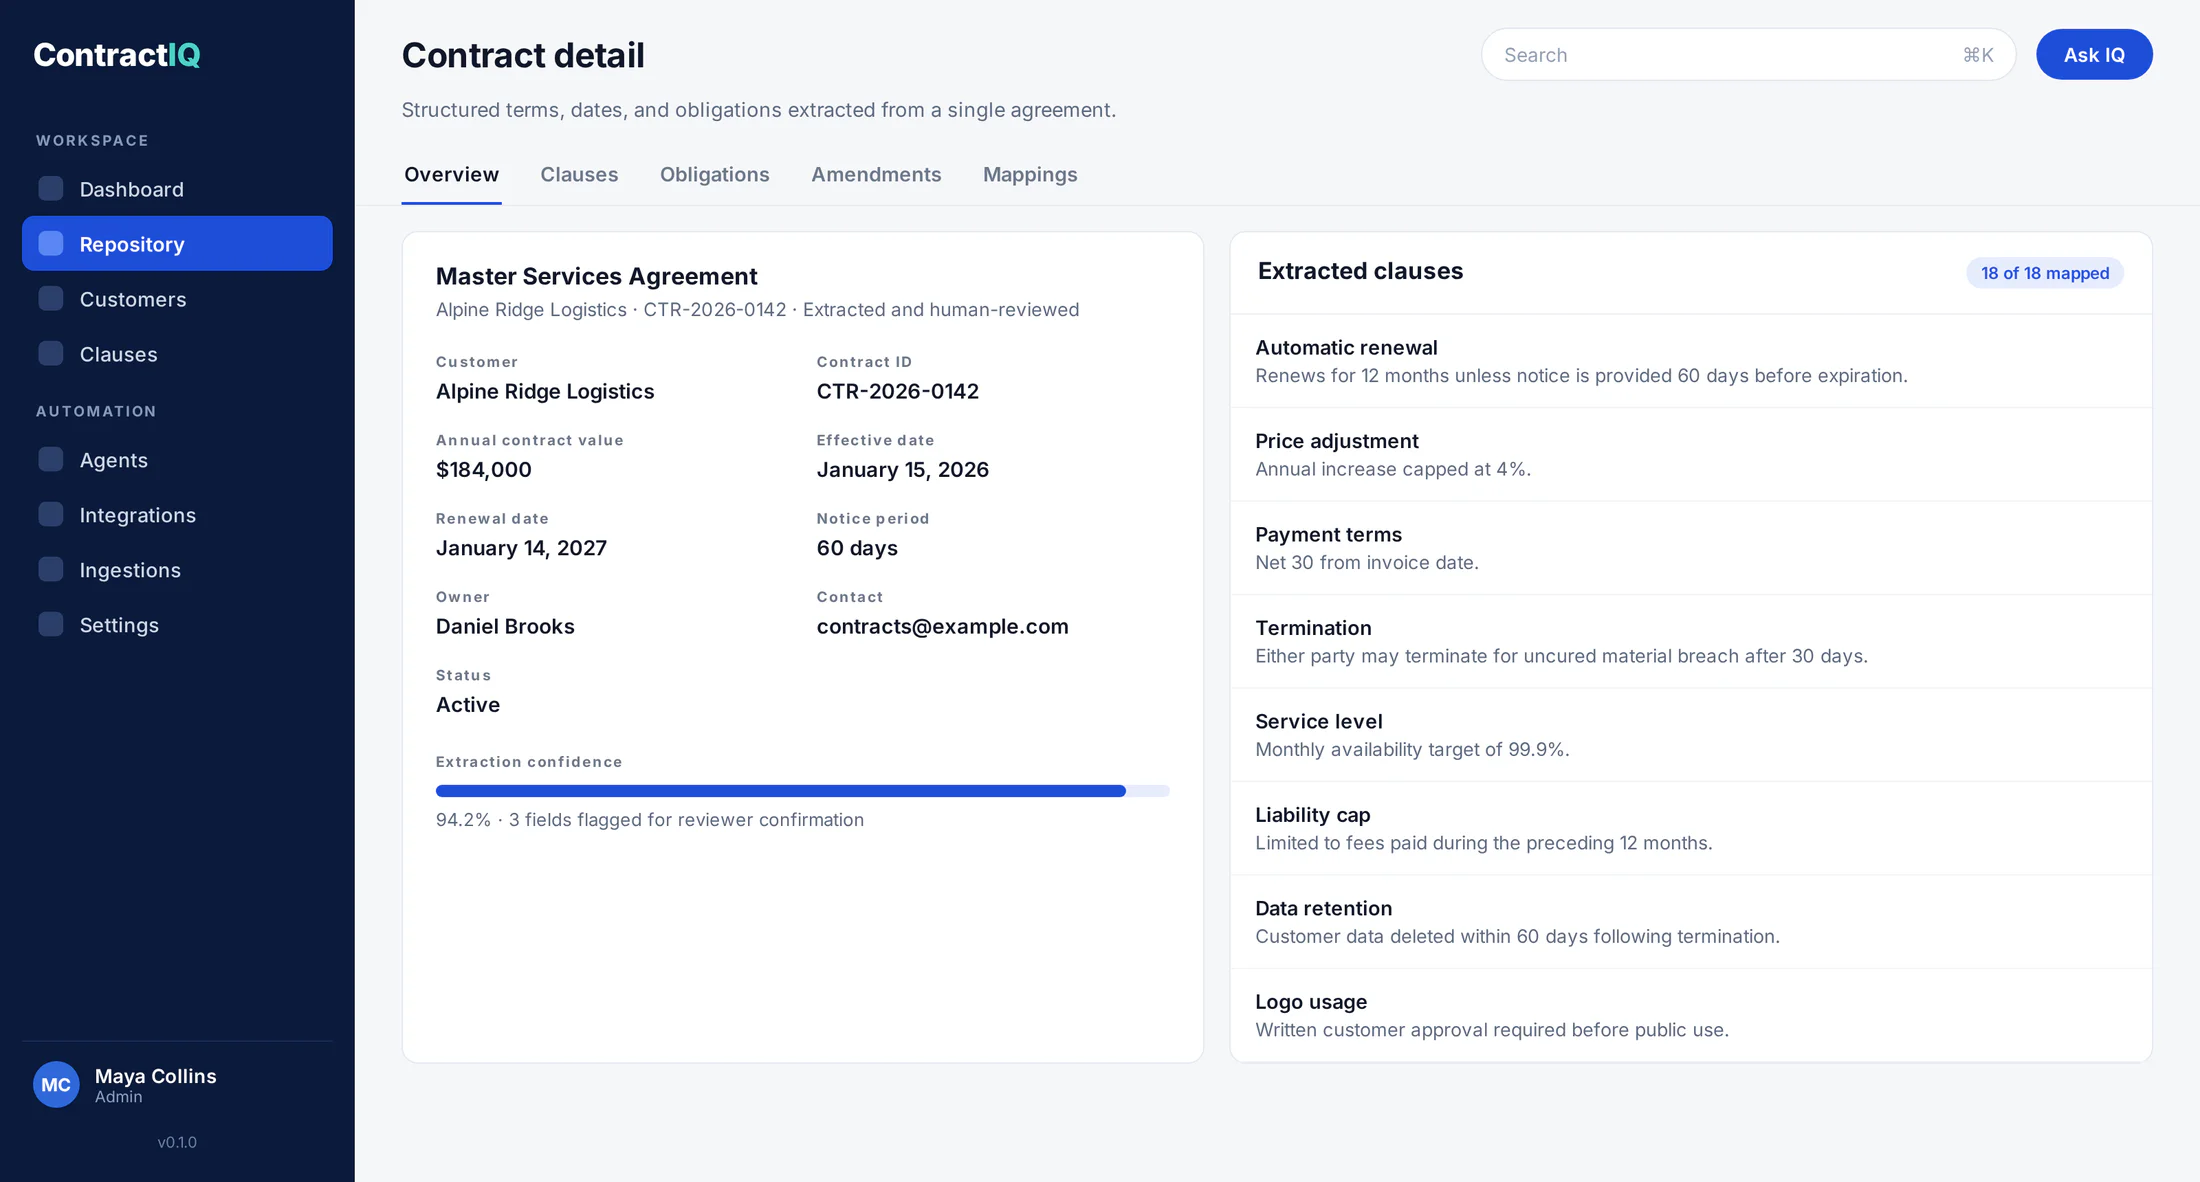The image size is (2200, 1182).
Task: Click the Ingestions sidebar icon
Action: (51, 570)
